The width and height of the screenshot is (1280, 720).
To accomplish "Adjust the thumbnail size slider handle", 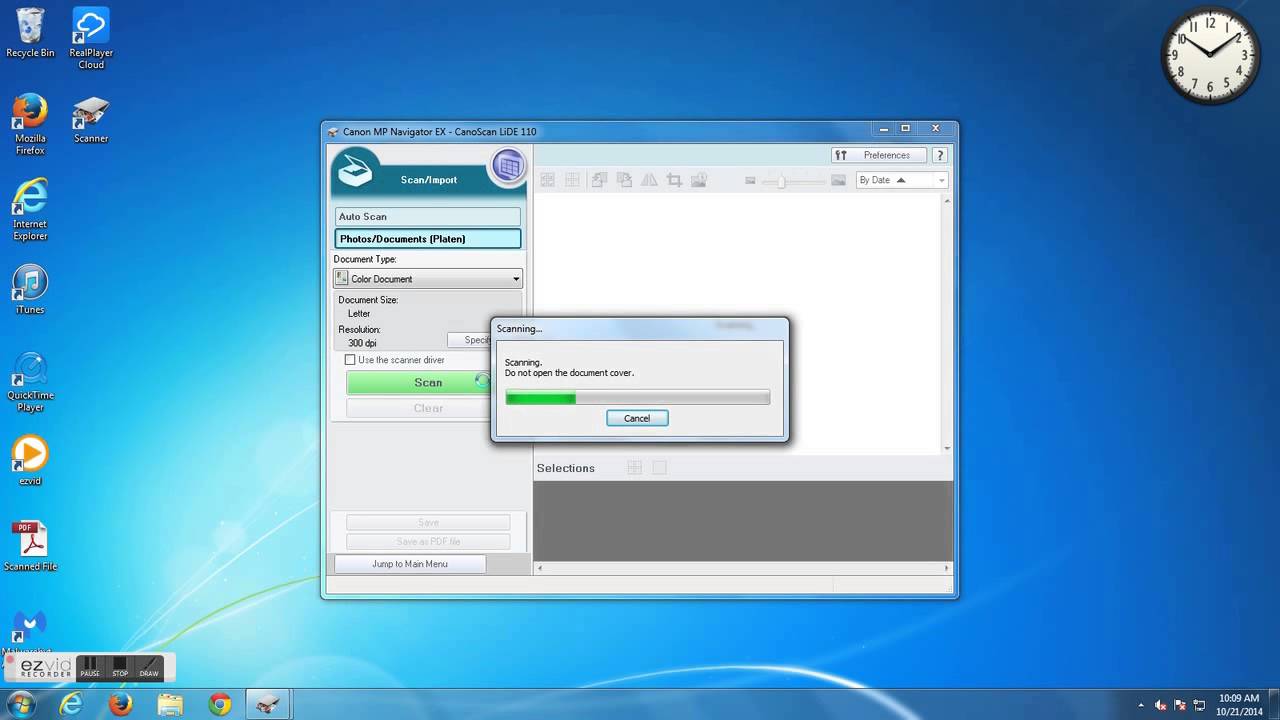I will coord(782,181).
